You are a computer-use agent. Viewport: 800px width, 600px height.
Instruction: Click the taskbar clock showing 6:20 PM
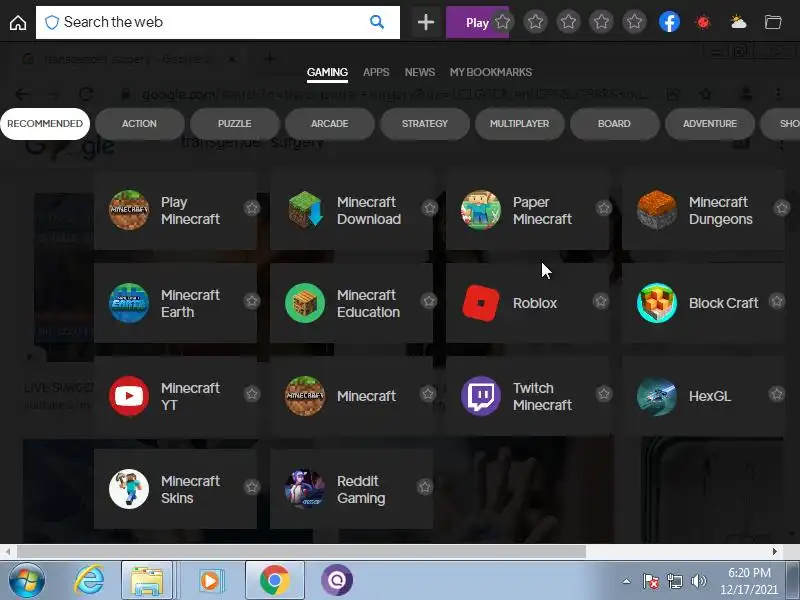click(749, 573)
